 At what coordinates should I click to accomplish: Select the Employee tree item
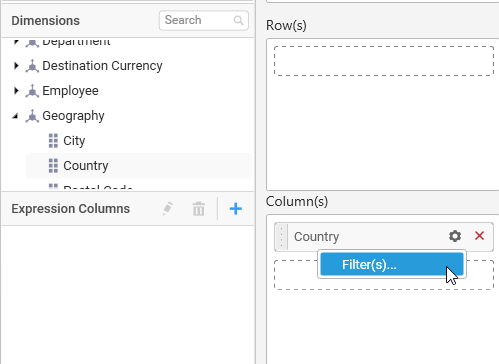(x=70, y=91)
